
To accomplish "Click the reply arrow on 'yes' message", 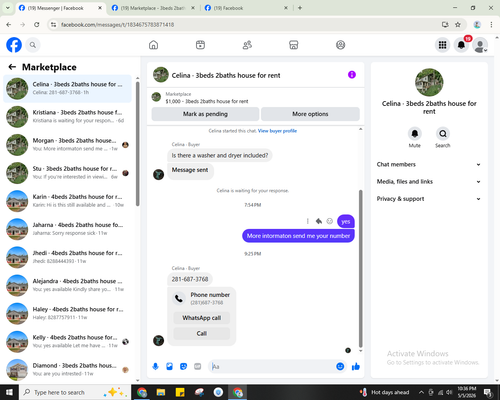I will 319,221.
